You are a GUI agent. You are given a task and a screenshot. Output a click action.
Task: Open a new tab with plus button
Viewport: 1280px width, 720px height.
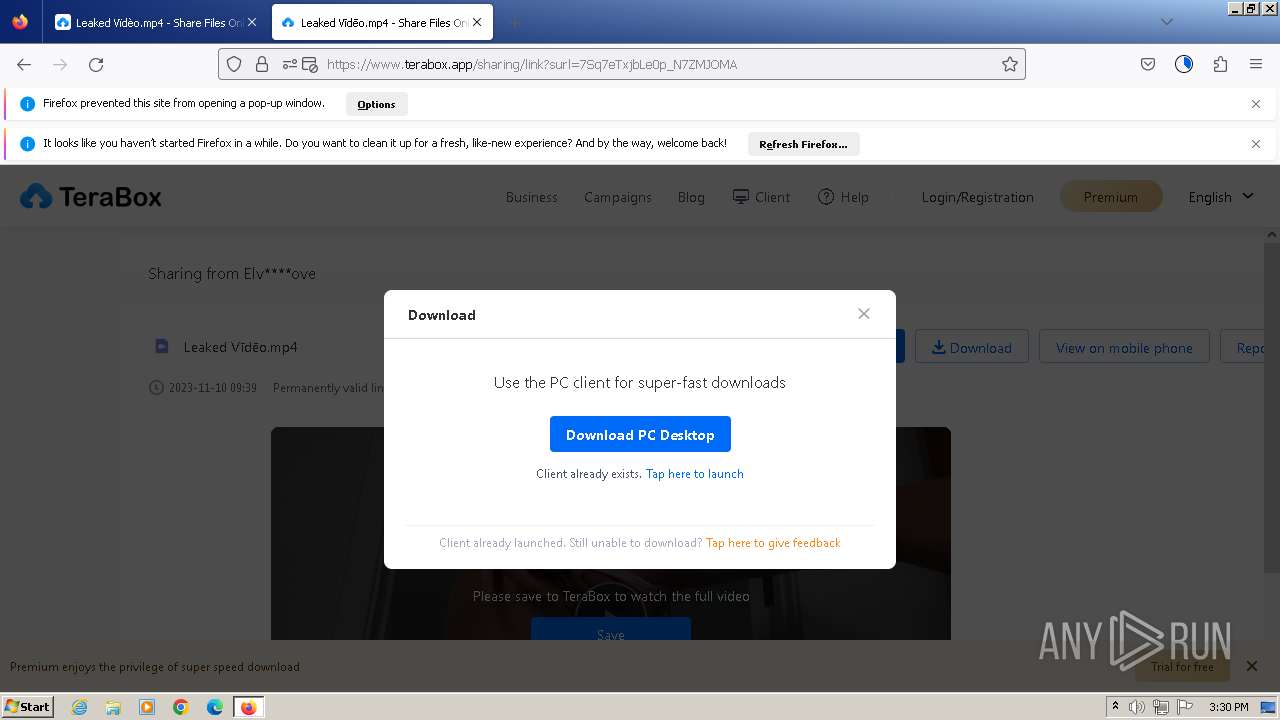(x=514, y=22)
